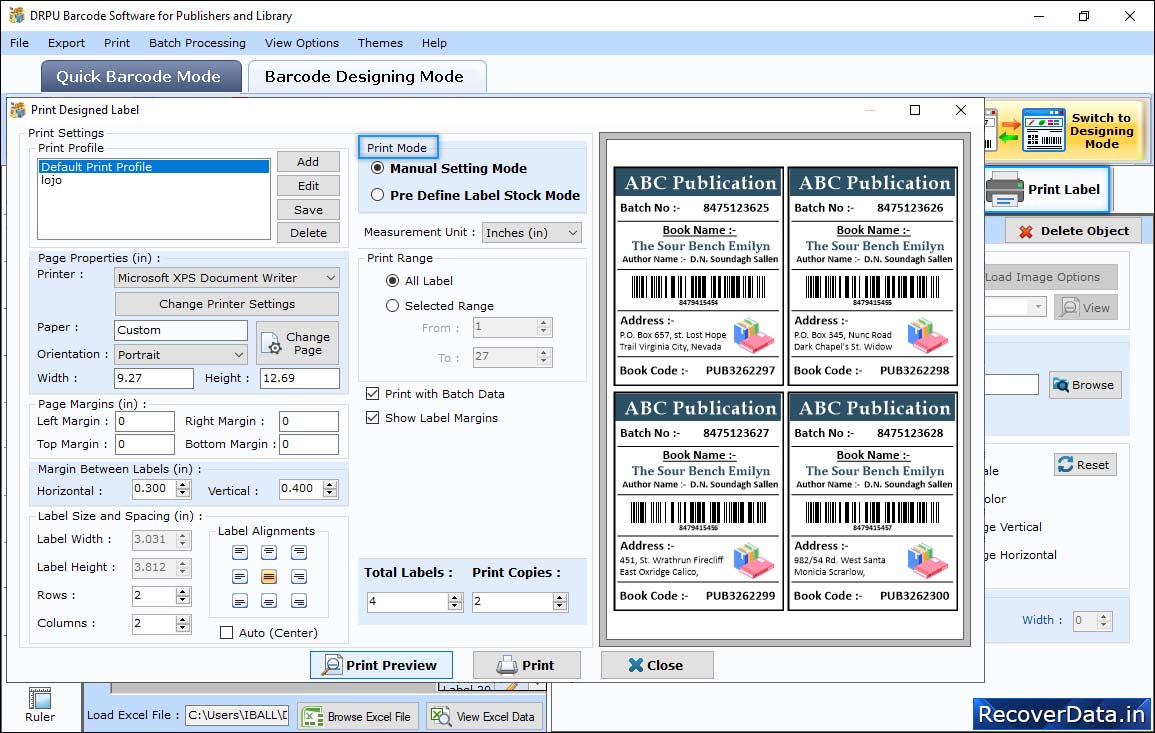Viewport: 1155px width, 733px height.
Task: Select Pre Define Label Stock Mode
Action: pos(378,195)
